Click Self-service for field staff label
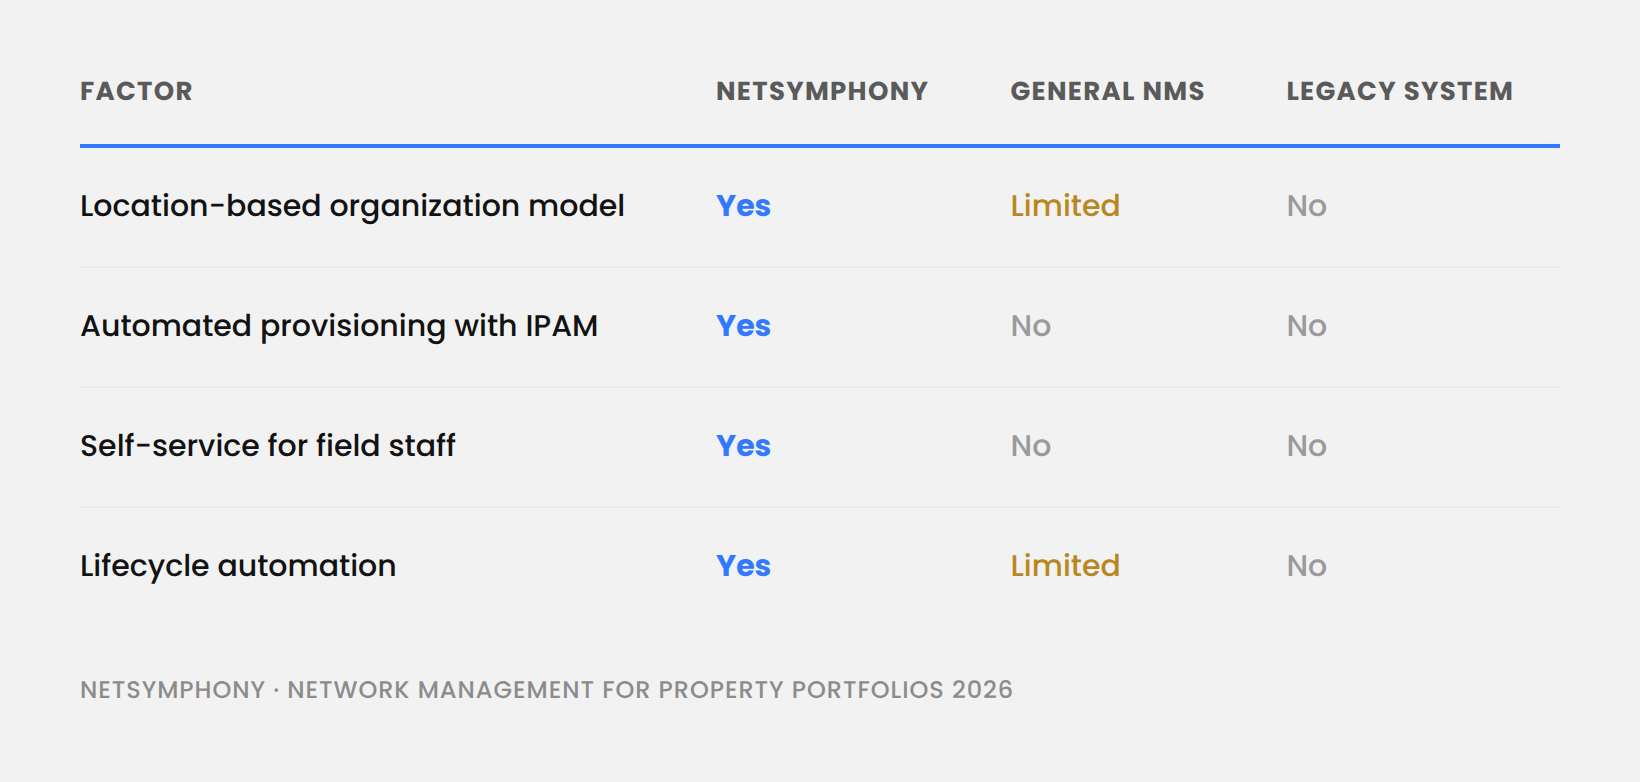This screenshot has width=1640, height=782. 267,446
